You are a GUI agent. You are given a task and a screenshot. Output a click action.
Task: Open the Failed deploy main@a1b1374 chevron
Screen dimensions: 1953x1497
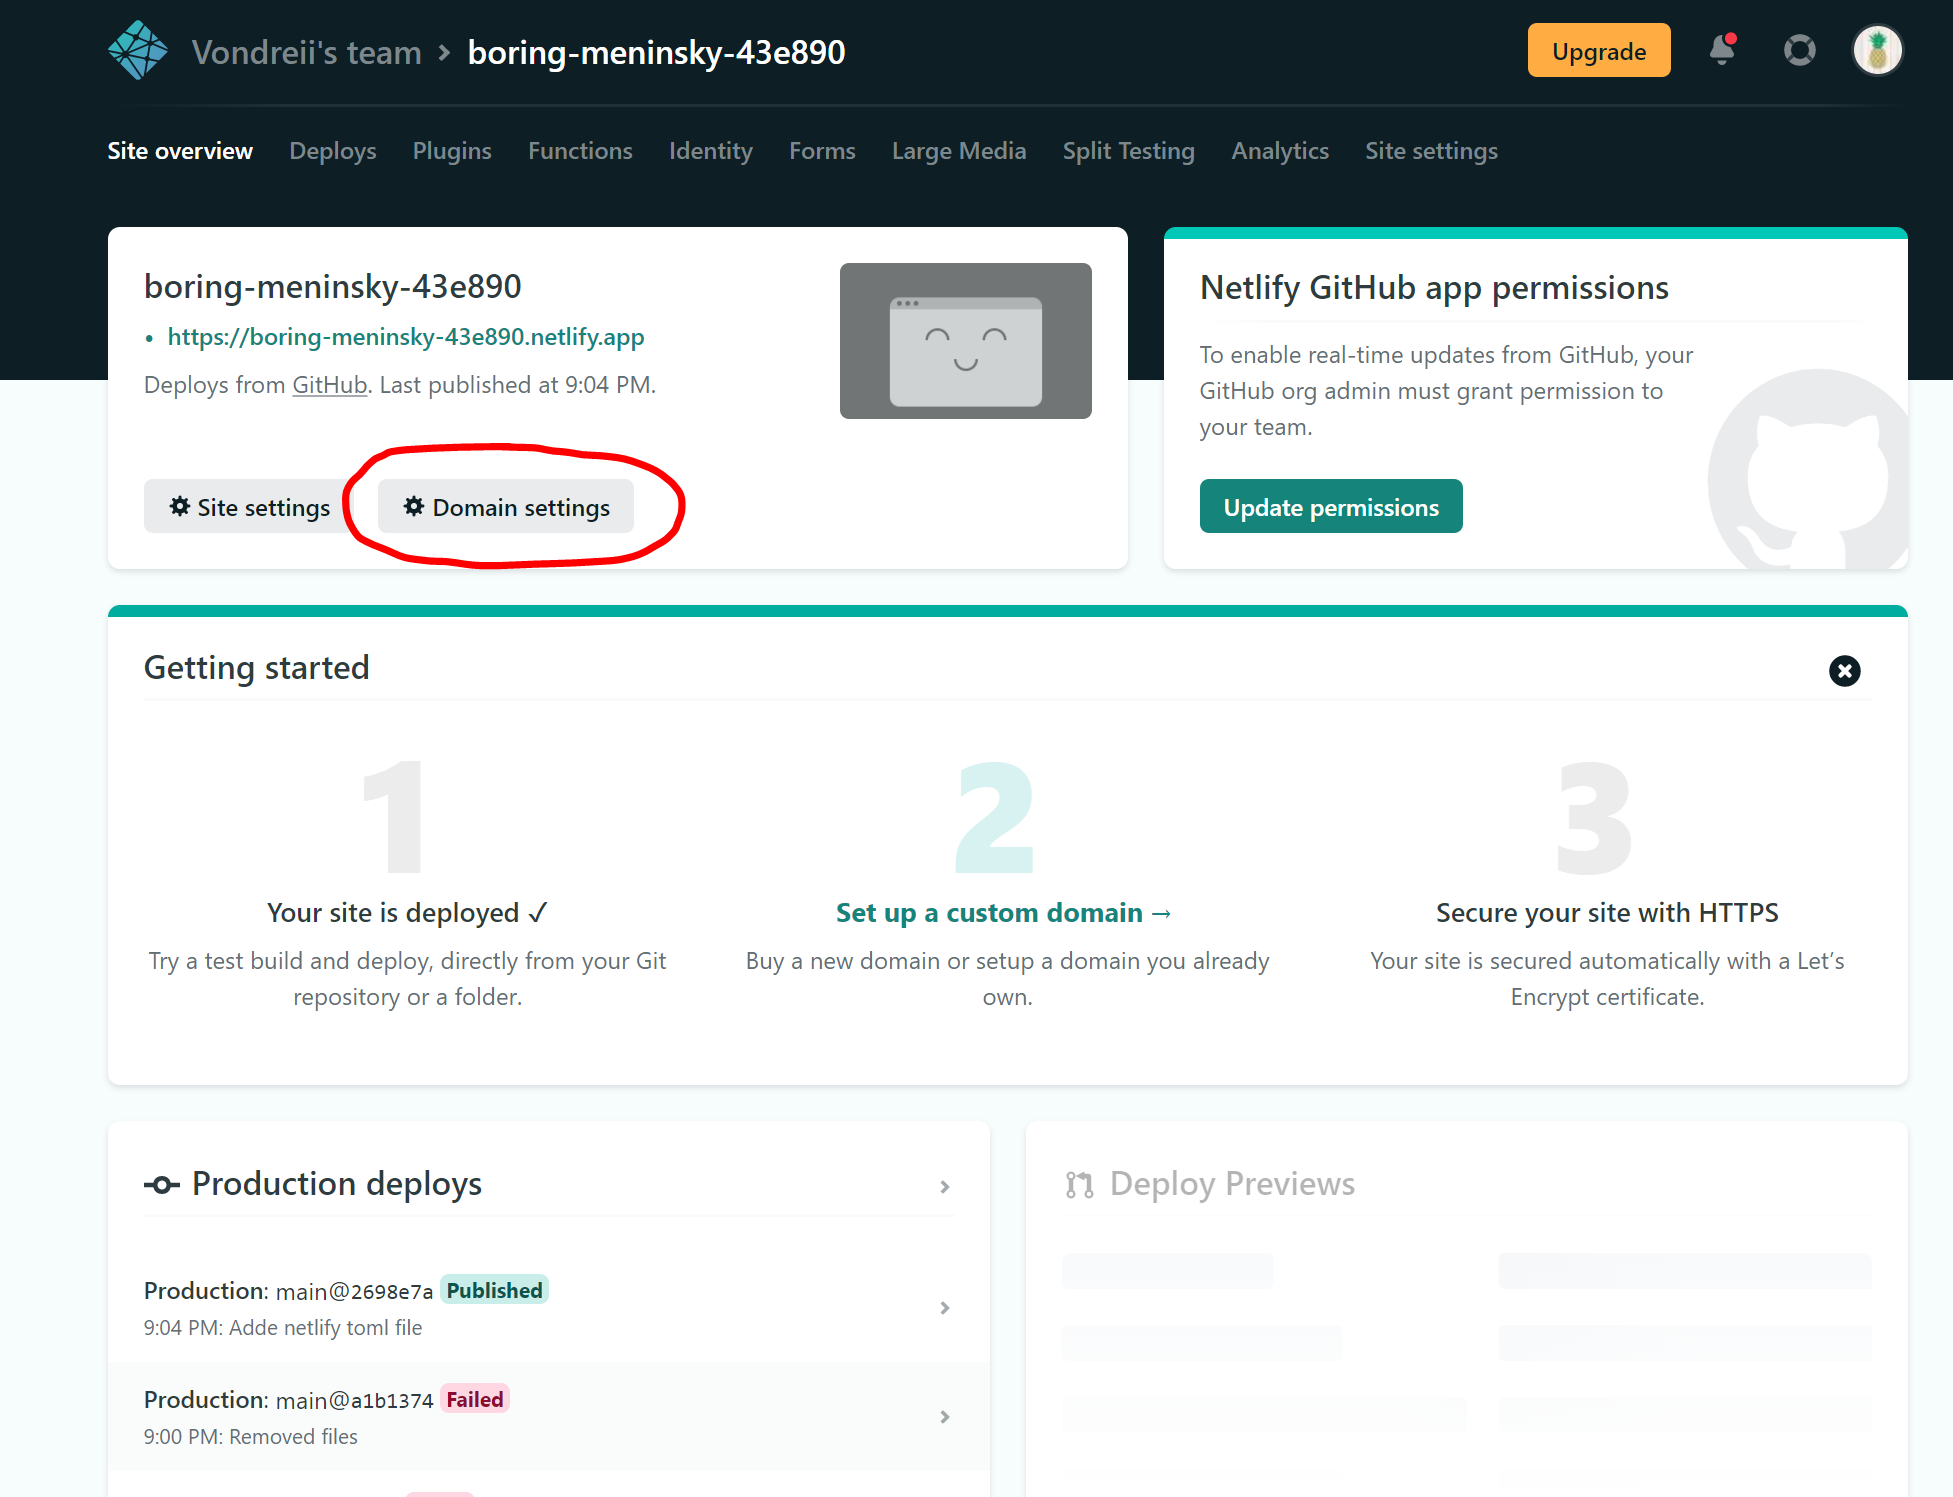(944, 1417)
